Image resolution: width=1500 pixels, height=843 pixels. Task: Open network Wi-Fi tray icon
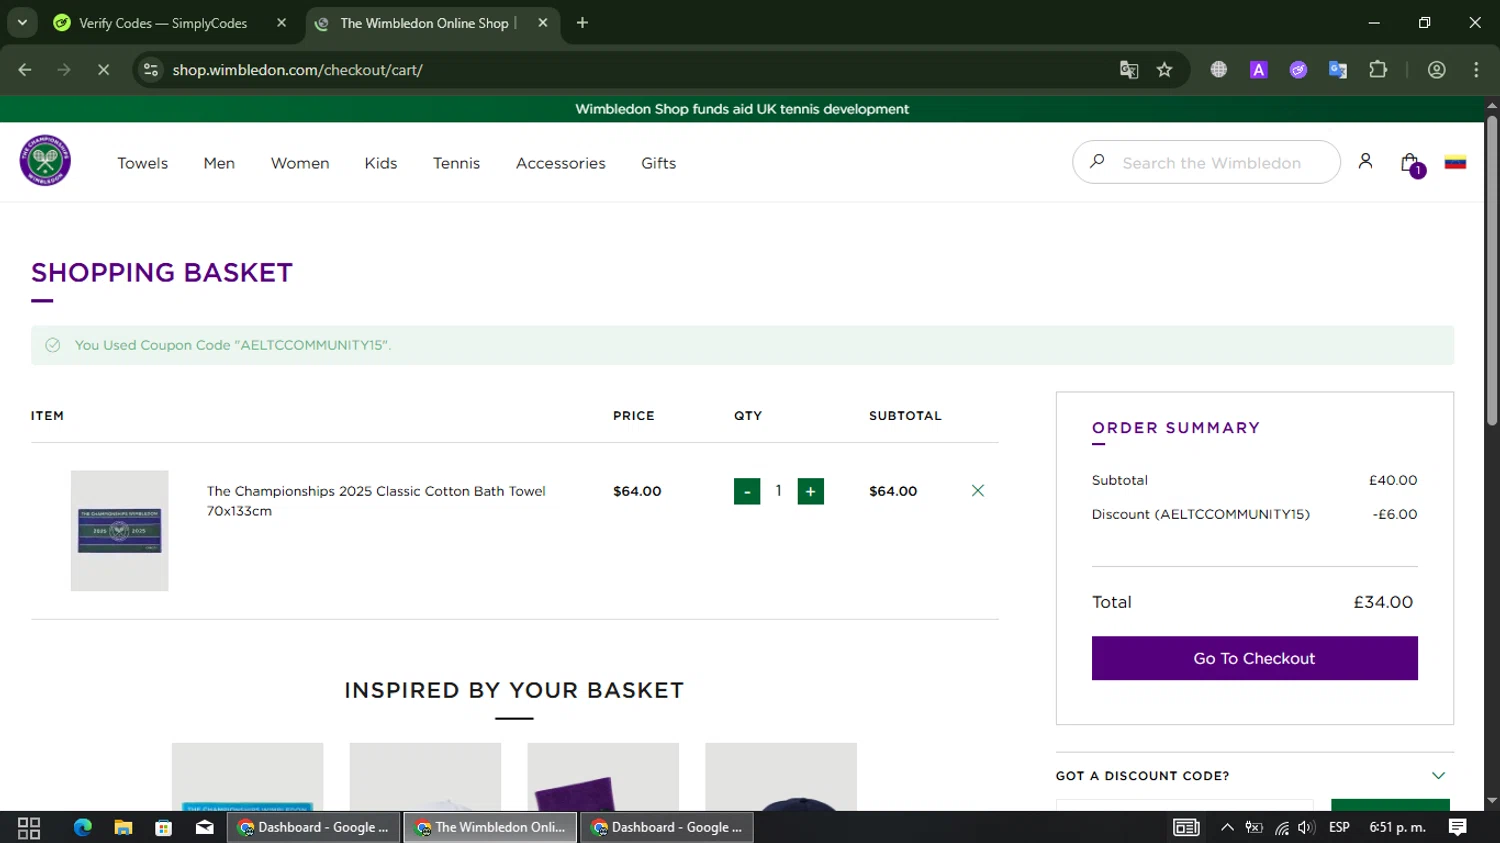(1282, 827)
